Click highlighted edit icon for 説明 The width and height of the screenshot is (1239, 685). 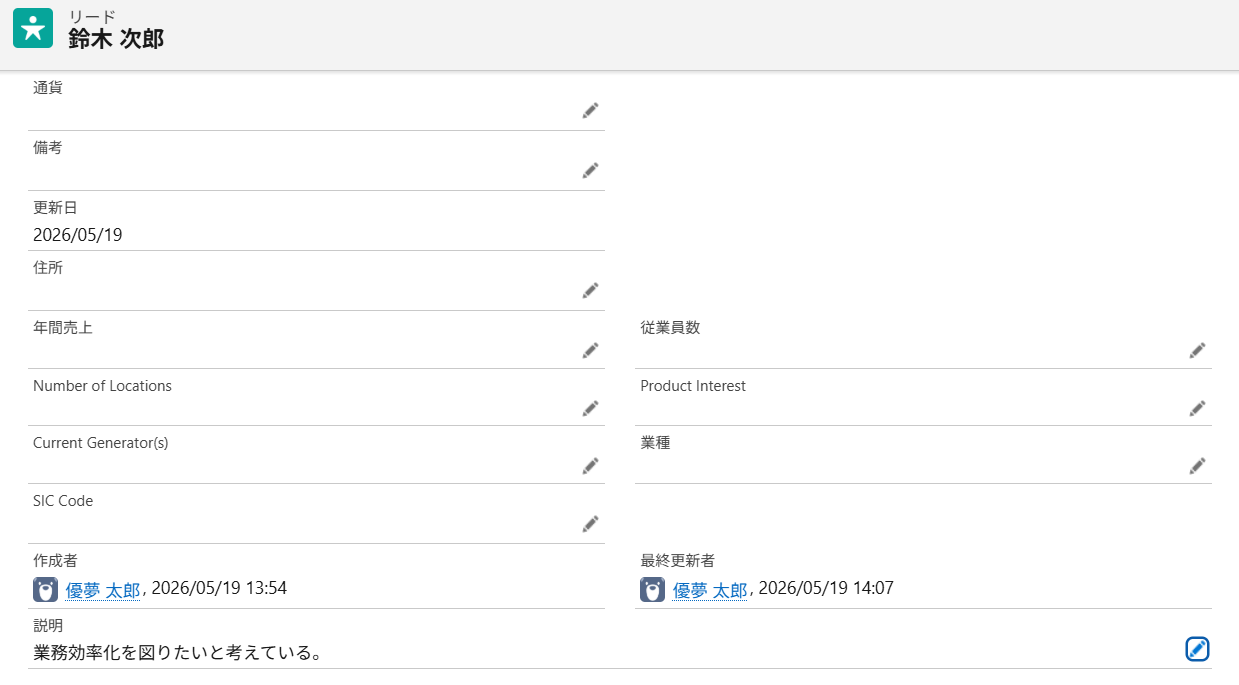[1197, 649]
